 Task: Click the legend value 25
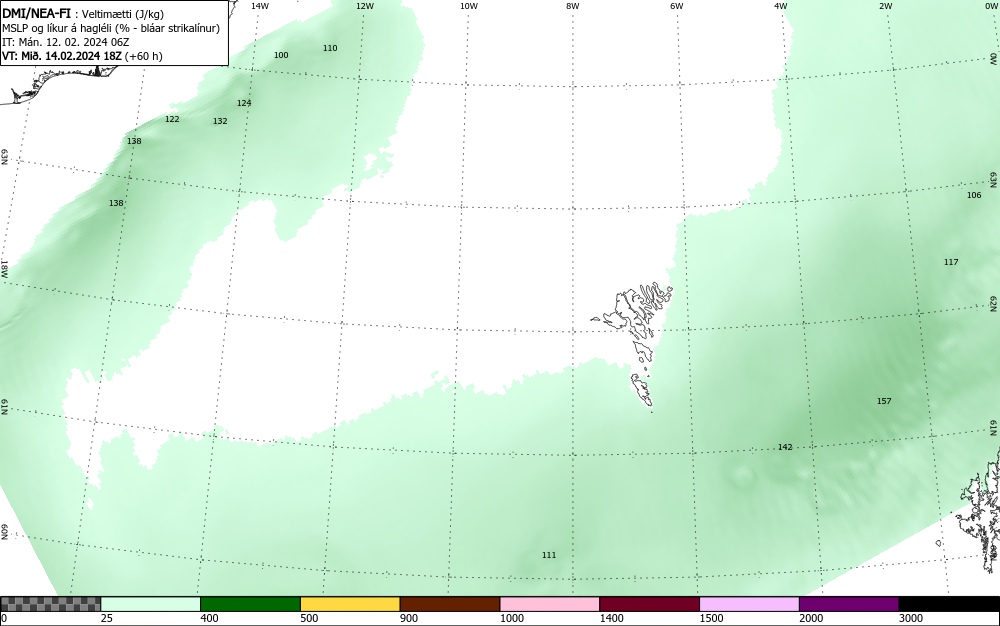coord(107,618)
